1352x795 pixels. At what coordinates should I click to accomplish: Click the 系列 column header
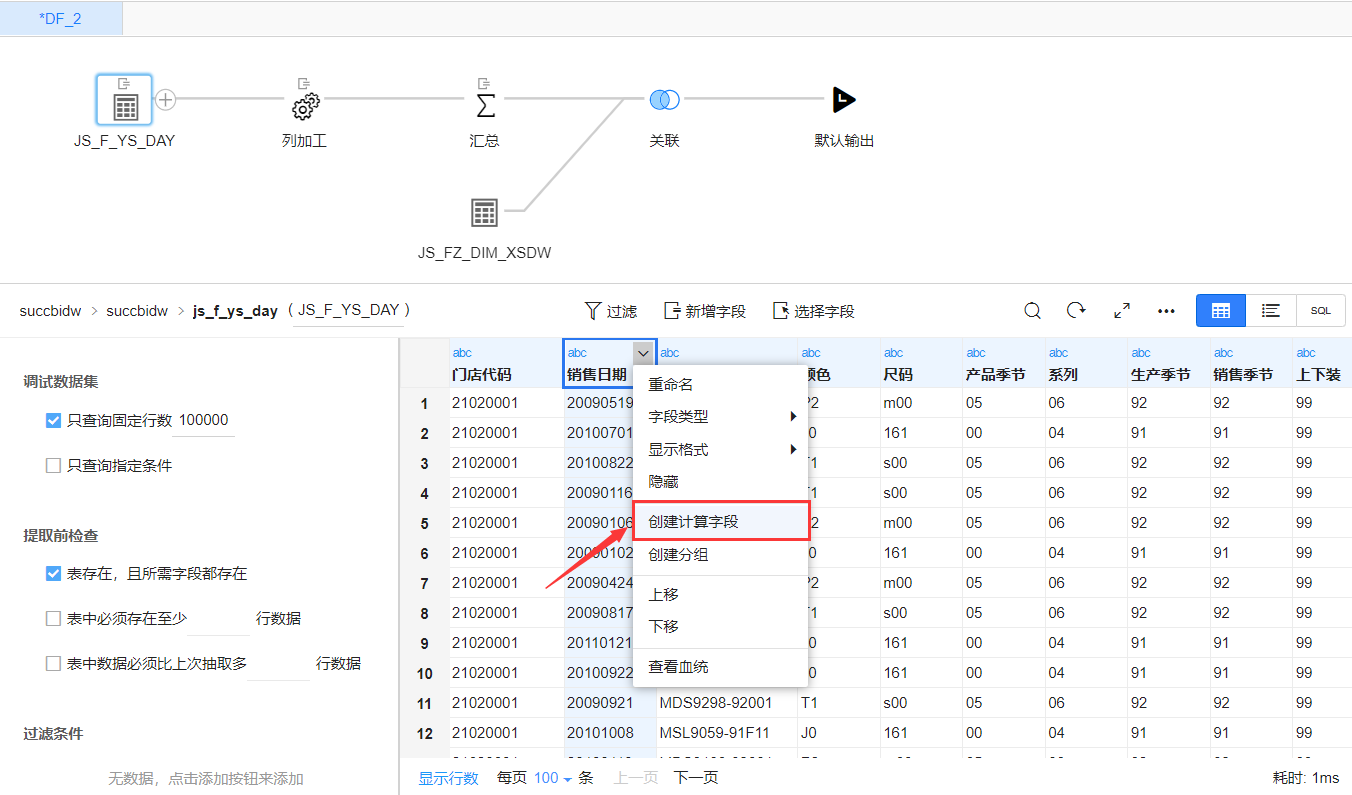tap(1086, 364)
